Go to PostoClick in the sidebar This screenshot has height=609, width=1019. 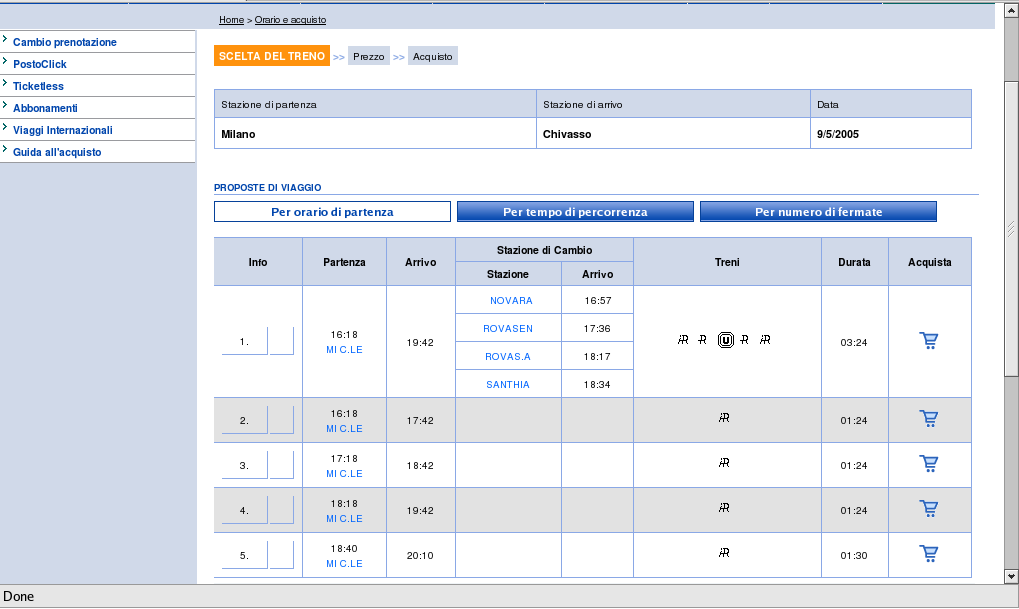click(40, 64)
